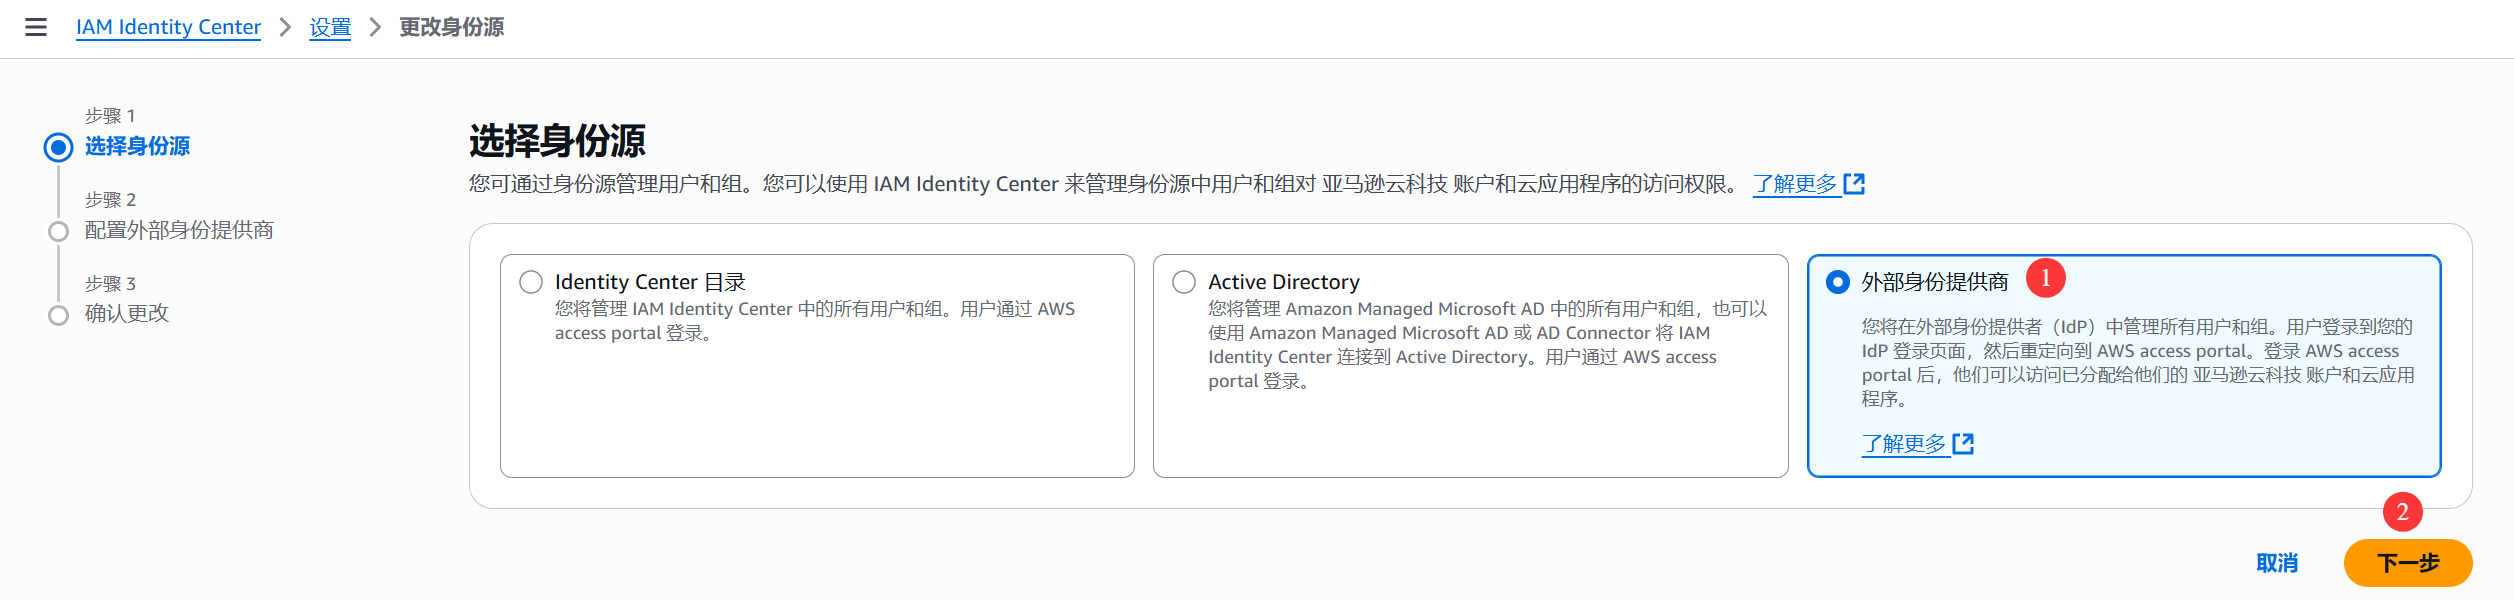Click the step 3 indicator circle

pyautogui.click(x=59, y=315)
